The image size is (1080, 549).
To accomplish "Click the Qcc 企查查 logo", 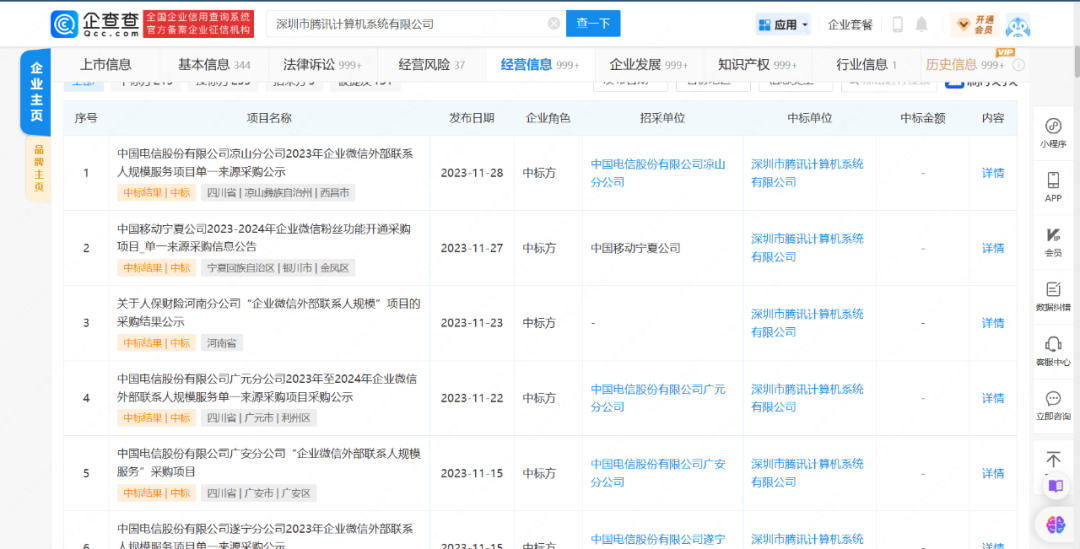I will tap(95, 24).
